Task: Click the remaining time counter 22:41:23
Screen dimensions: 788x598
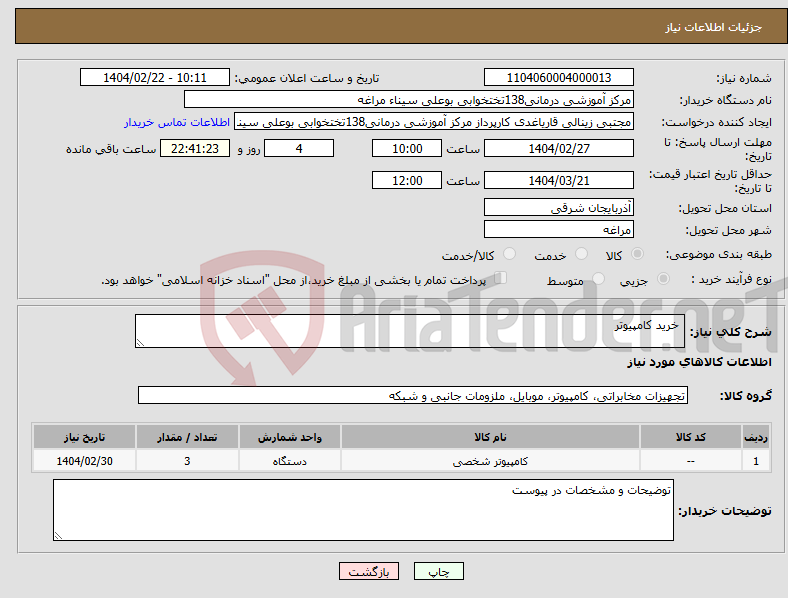Action: [194, 148]
